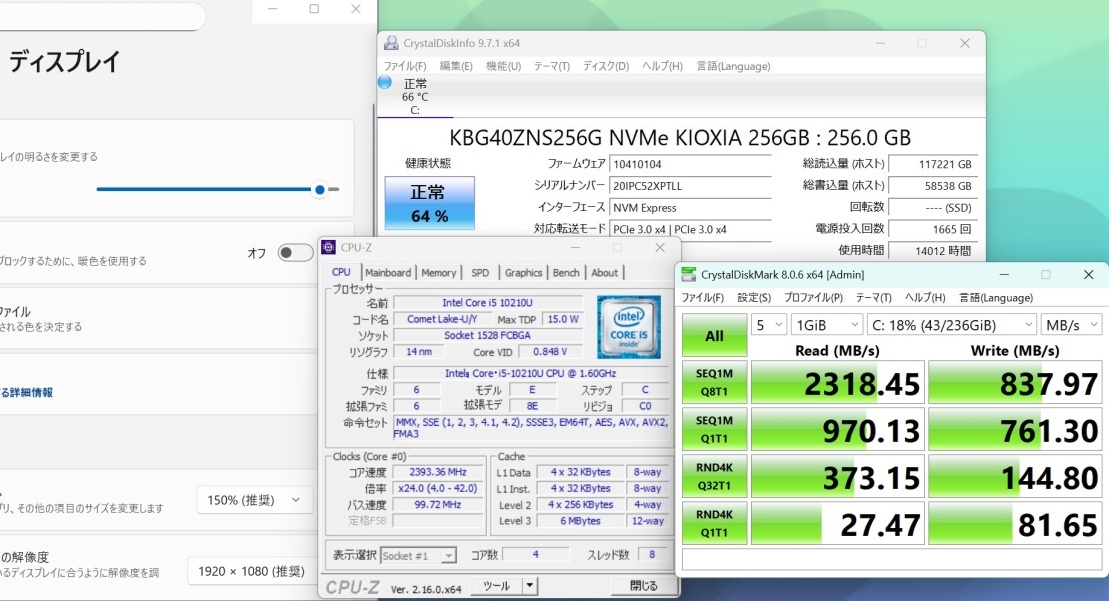Open テーマ(T) menu in CrystalDiskMark
1109x601 pixels.
pyautogui.click(x=873, y=298)
